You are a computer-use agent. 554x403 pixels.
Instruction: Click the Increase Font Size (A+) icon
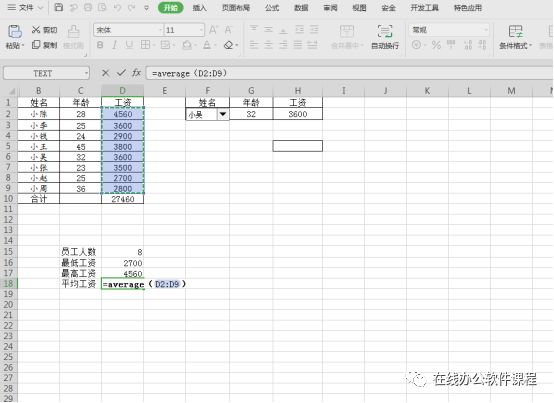click(x=213, y=30)
